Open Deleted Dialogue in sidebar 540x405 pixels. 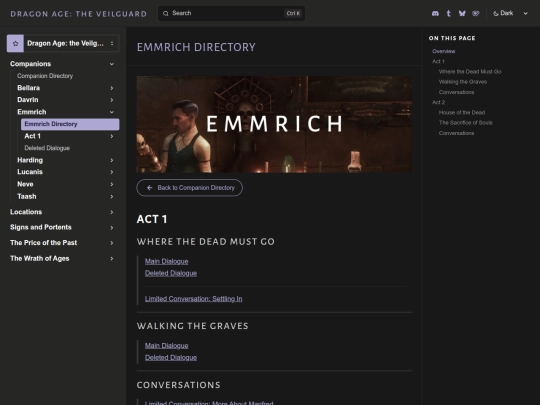coord(47,148)
